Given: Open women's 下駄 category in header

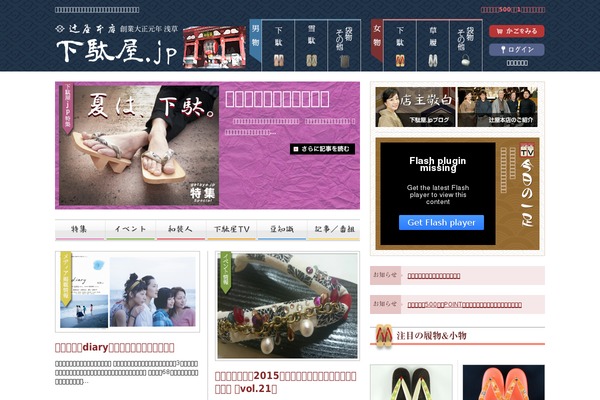Looking at the screenshot, I should click(400, 46).
